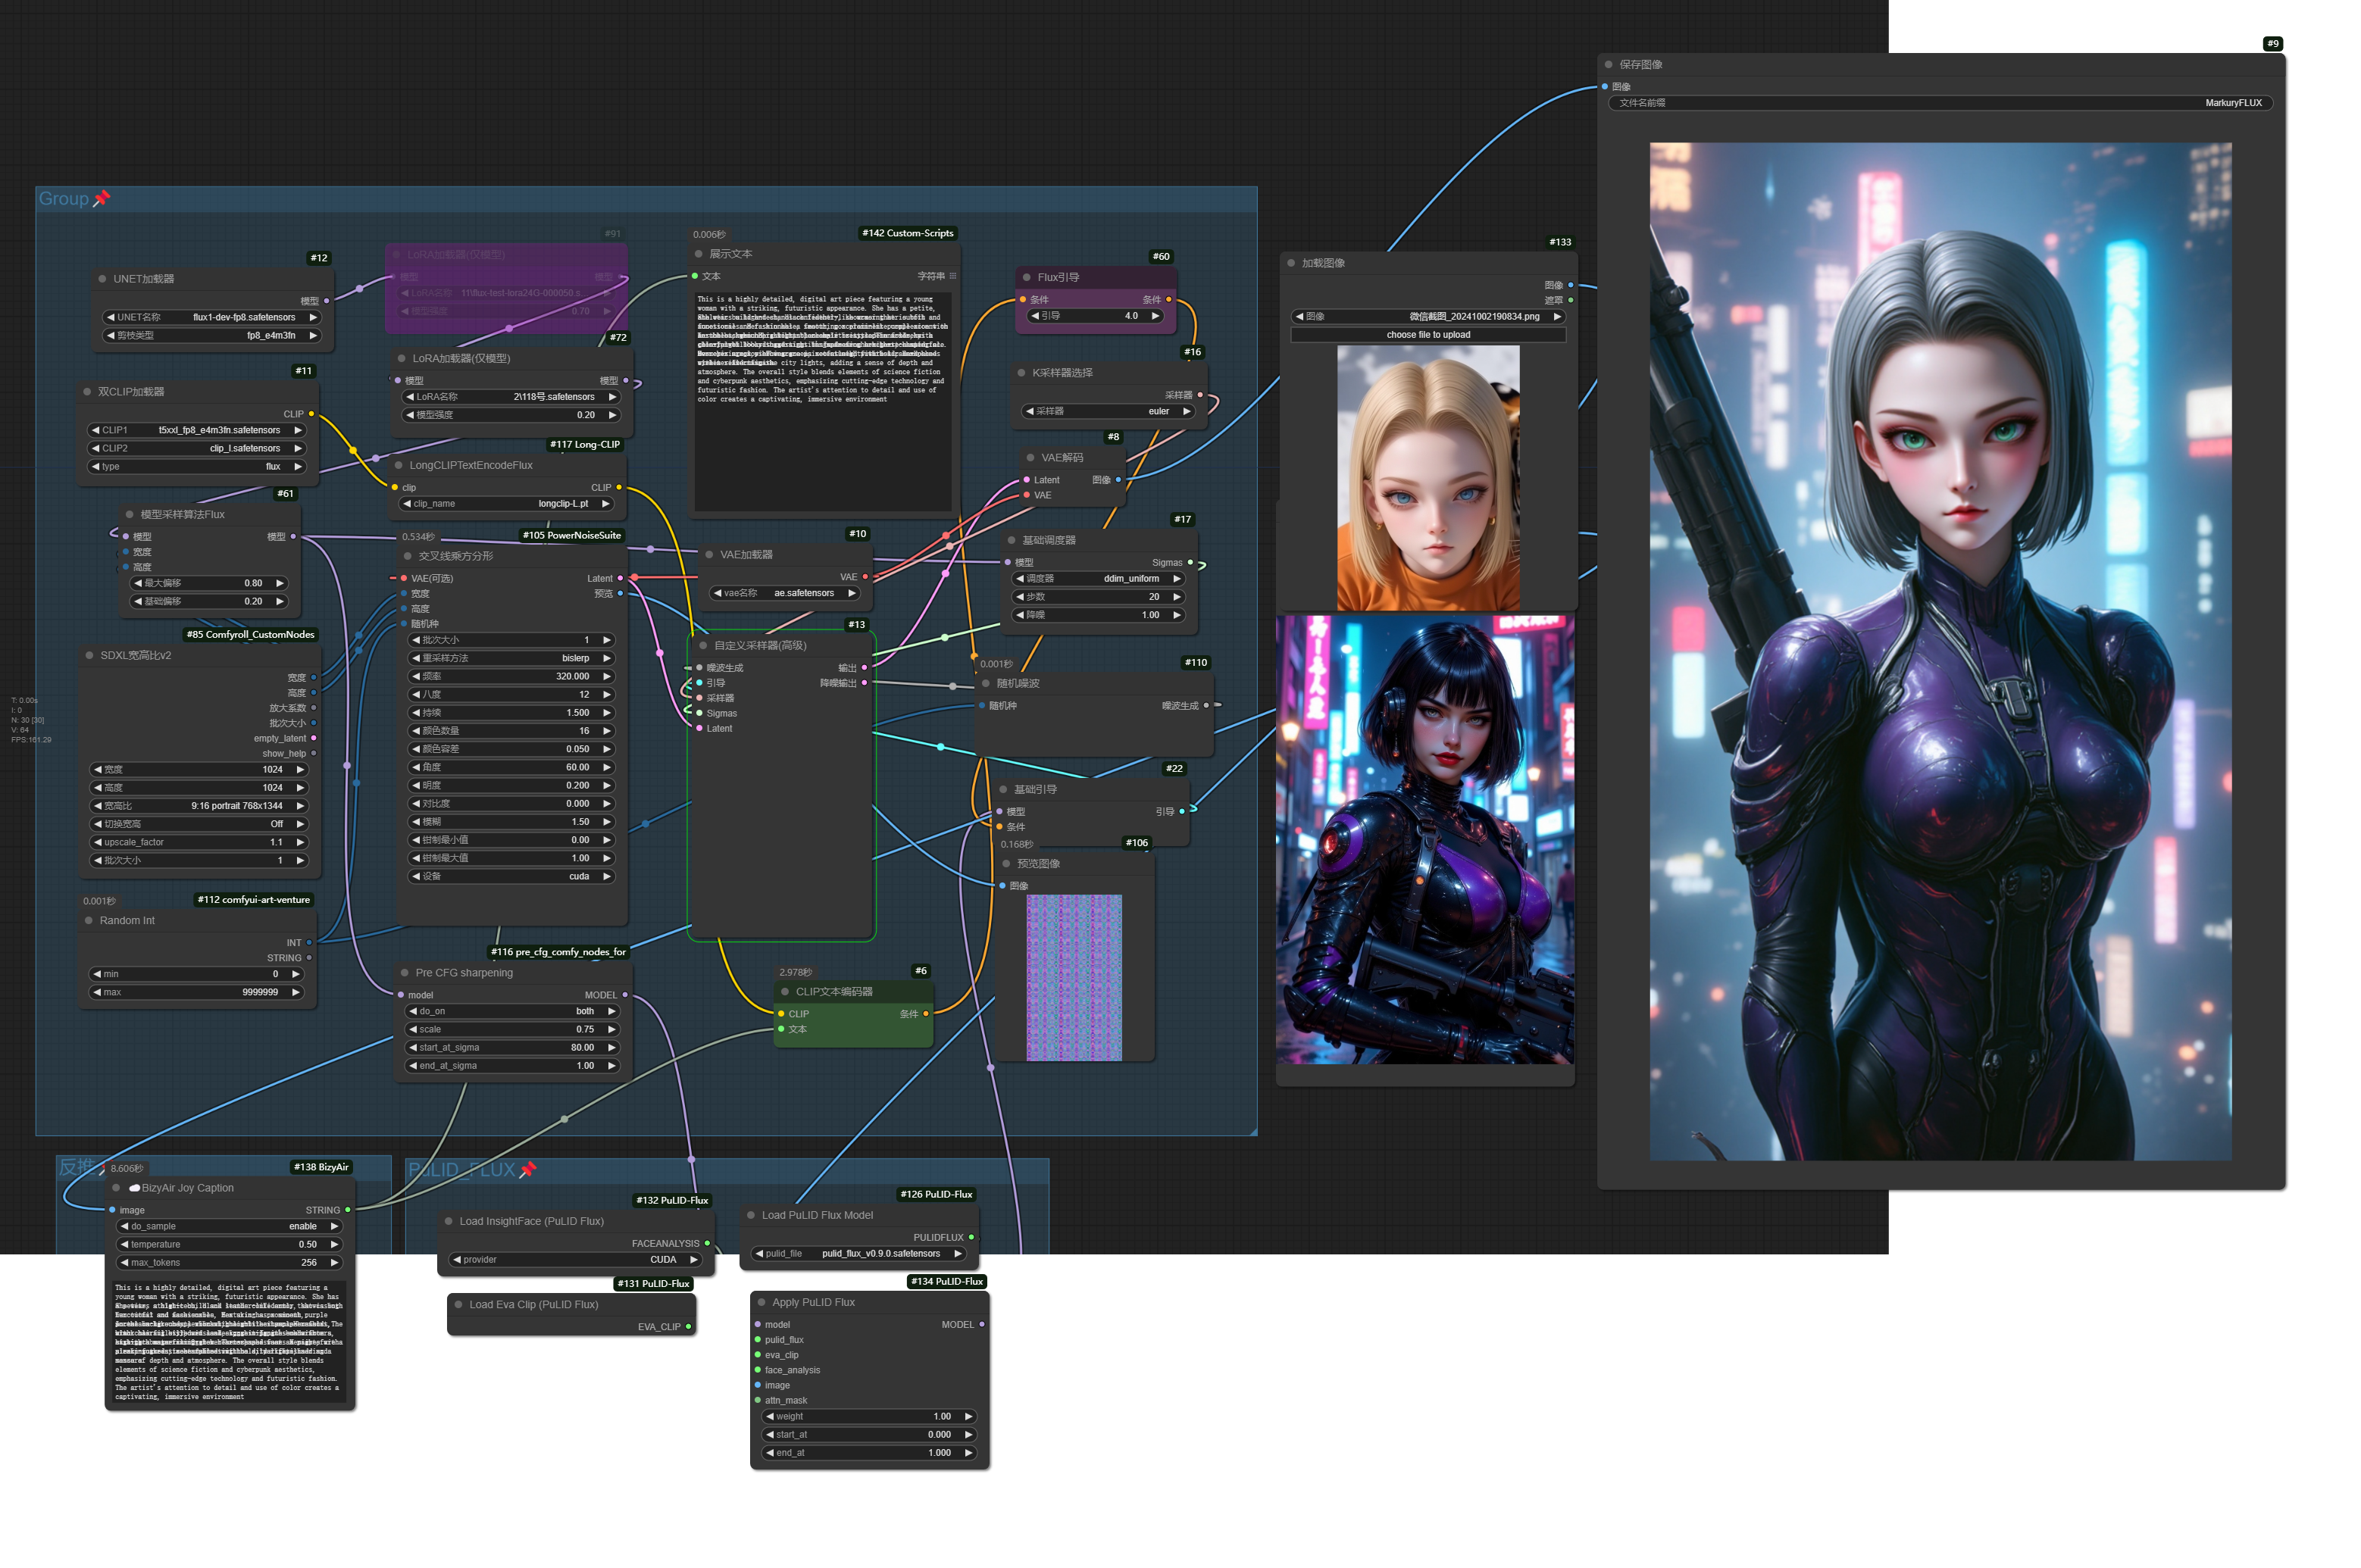Screen dimensions: 2361x1568
Task: Open the provider CUDA dropdown
Action: (x=575, y=1260)
